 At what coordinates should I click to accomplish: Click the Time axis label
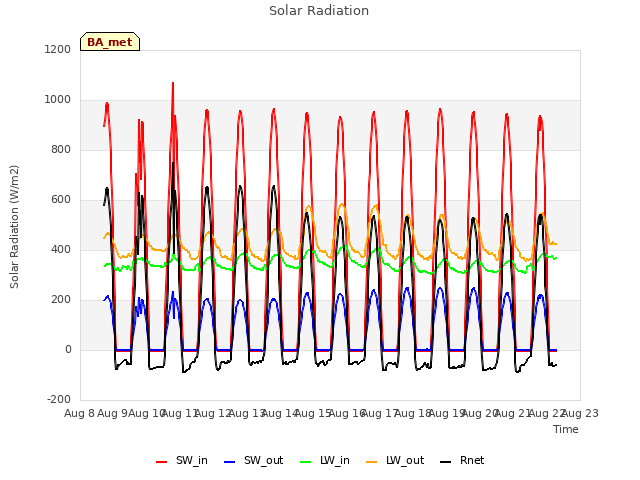[566, 429]
